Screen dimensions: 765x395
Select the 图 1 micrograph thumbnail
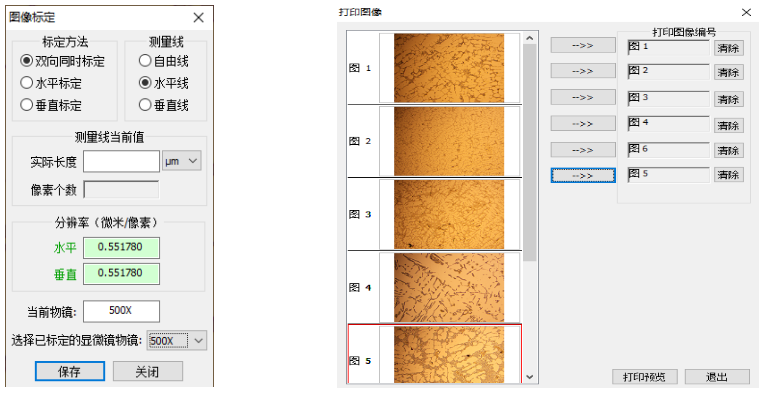point(449,68)
